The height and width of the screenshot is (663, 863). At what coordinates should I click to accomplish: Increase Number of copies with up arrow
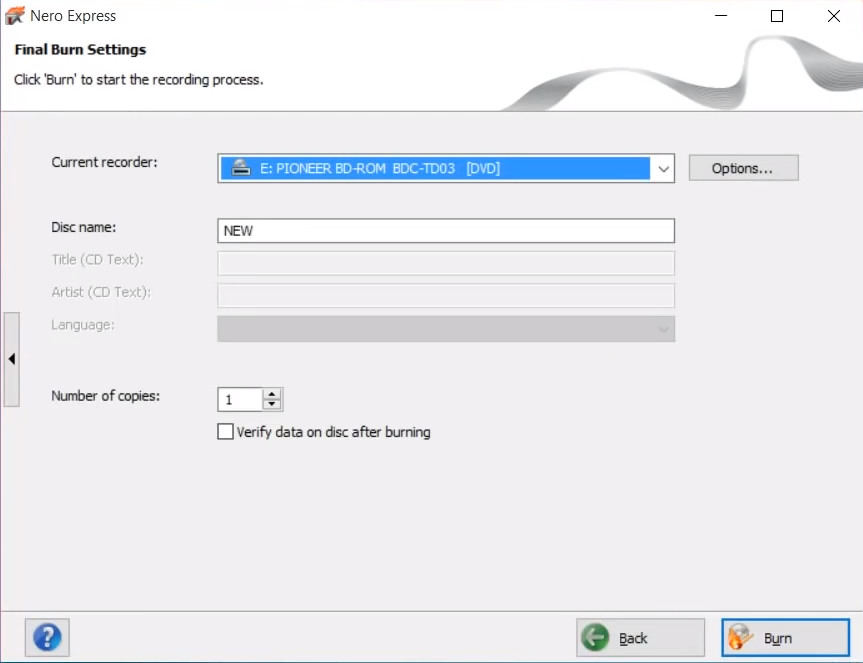[273, 393]
